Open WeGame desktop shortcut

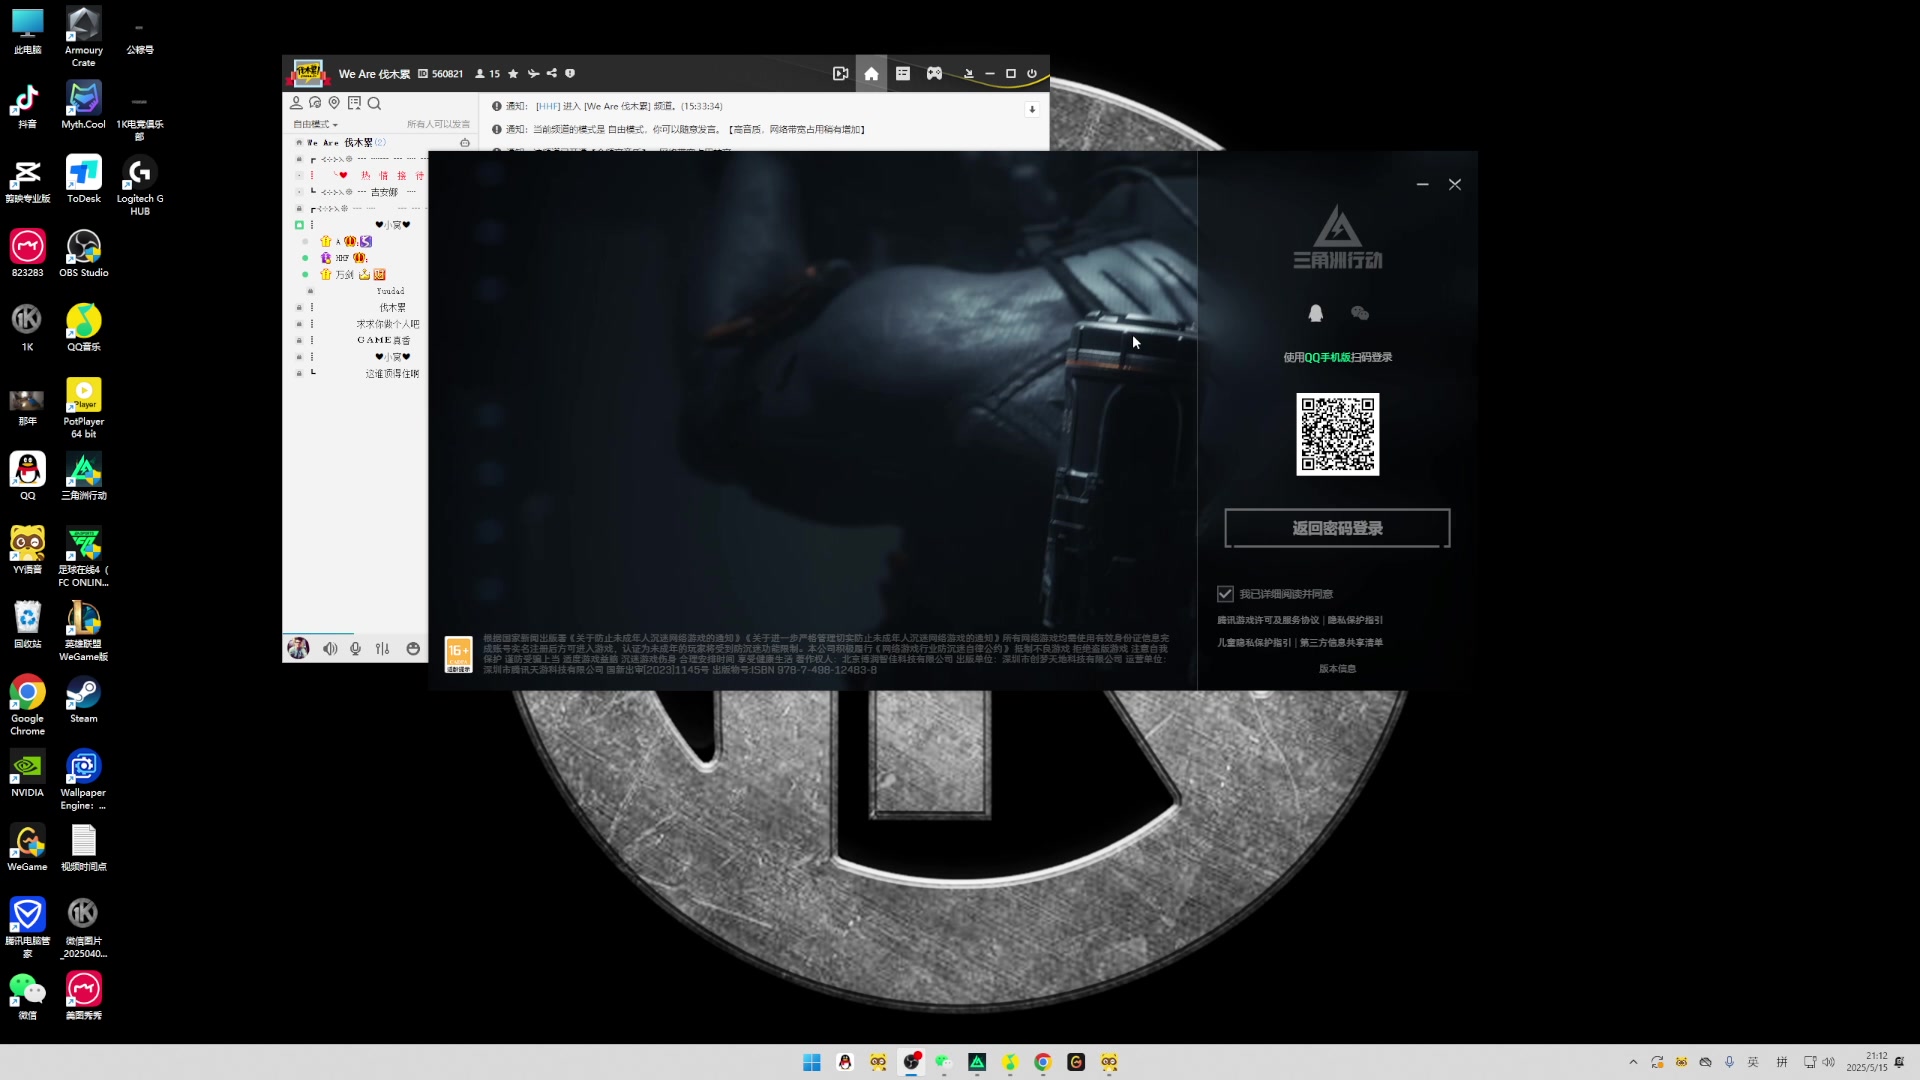click(x=27, y=847)
